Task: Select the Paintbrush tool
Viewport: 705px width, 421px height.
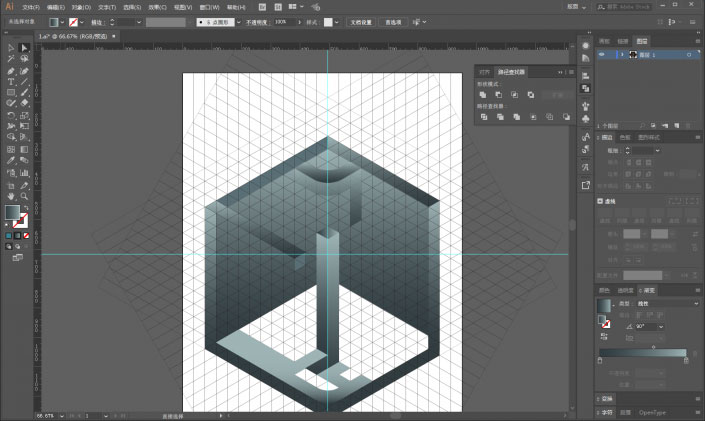Action: pos(24,93)
